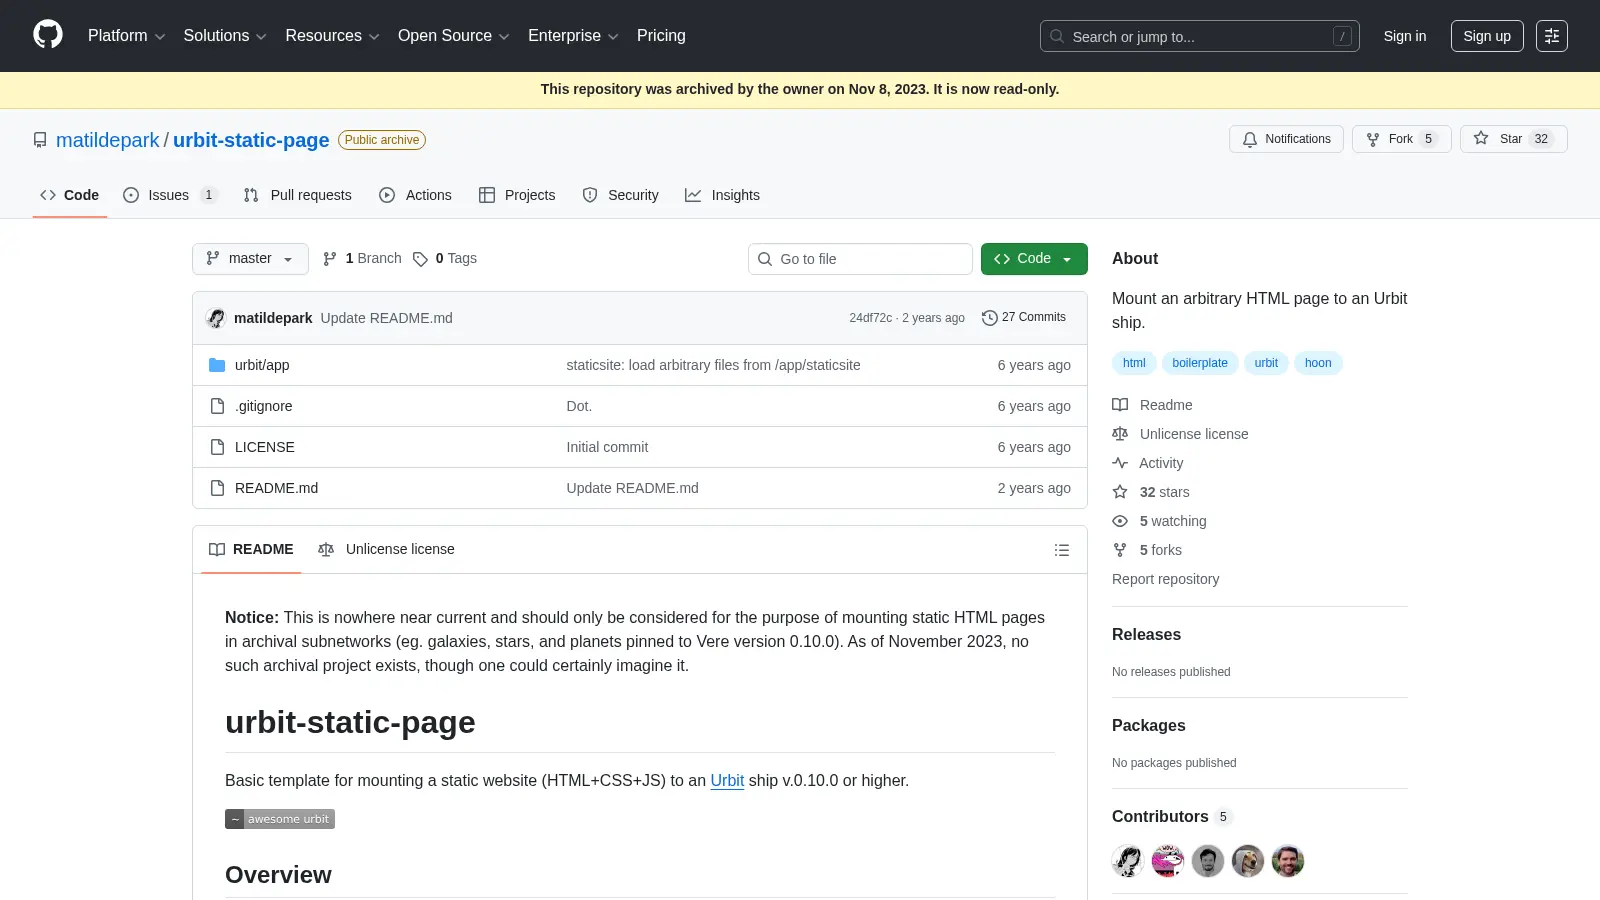
Task: Click matildepark commit author avatar
Action: pos(216,318)
